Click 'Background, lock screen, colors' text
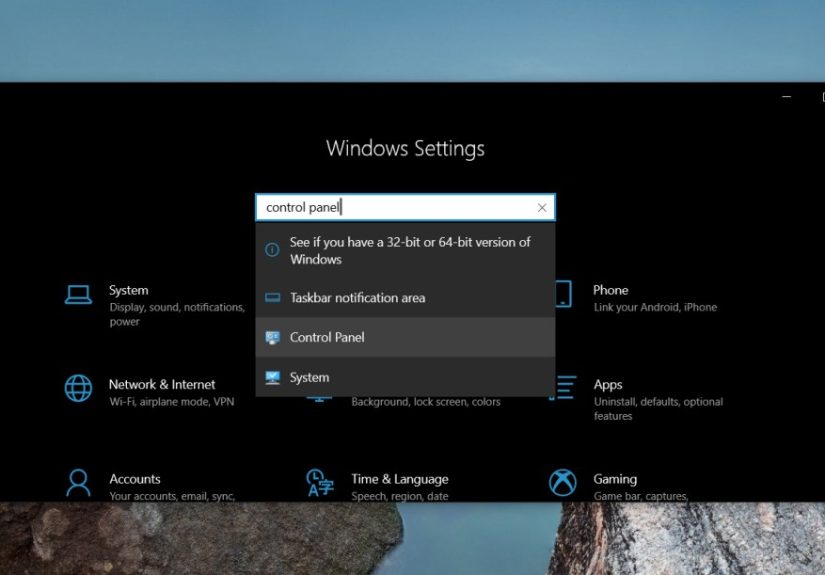This screenshot has height=575, width=825. click(x=426, y=402)
